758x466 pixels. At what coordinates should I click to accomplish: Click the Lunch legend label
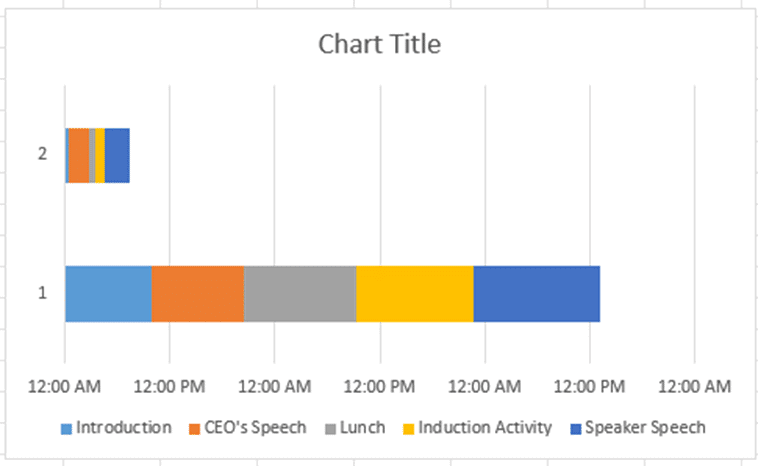point(362,428)
